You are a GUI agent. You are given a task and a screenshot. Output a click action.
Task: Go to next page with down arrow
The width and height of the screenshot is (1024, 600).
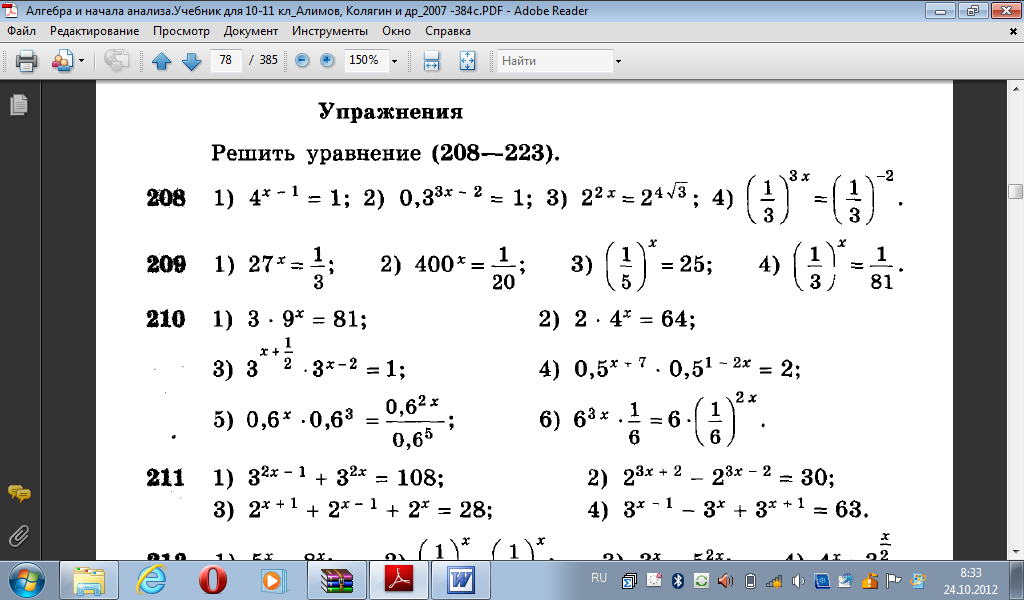coord(191,61)
